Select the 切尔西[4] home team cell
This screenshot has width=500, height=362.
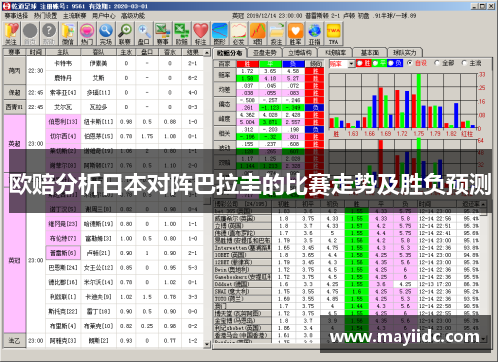[x=63, y=136]
